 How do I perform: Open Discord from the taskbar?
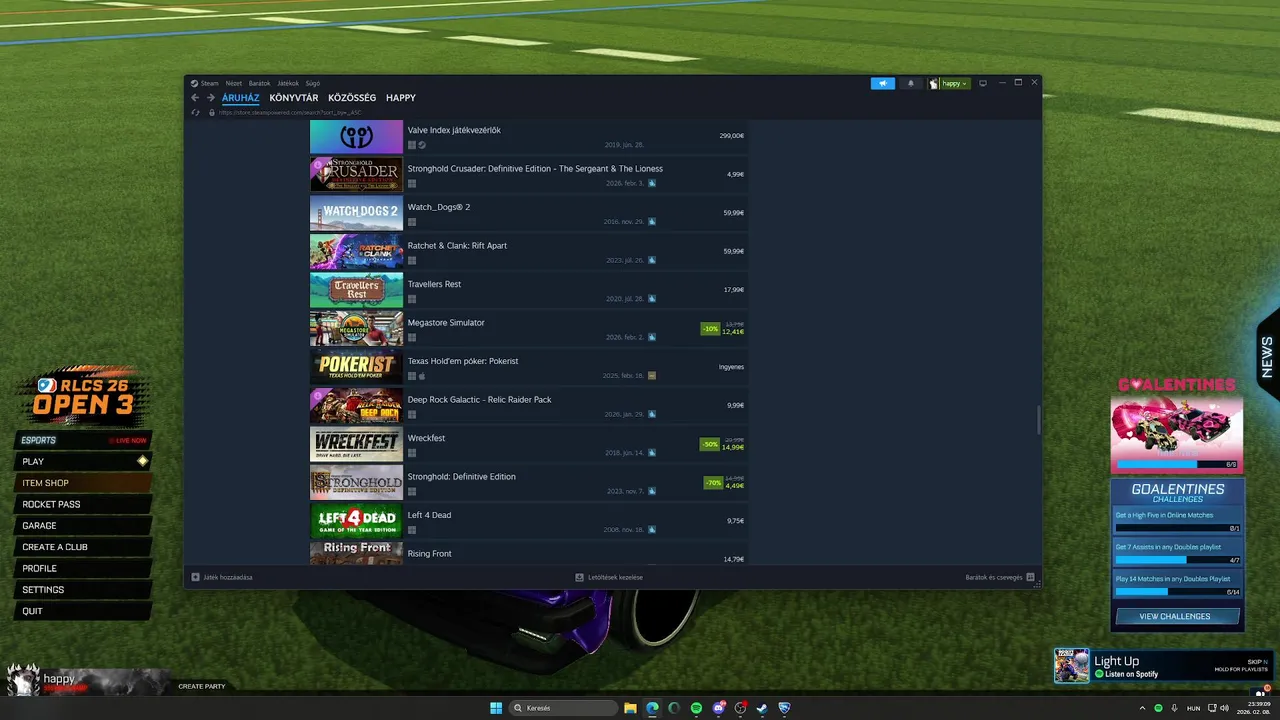[718, 708]
